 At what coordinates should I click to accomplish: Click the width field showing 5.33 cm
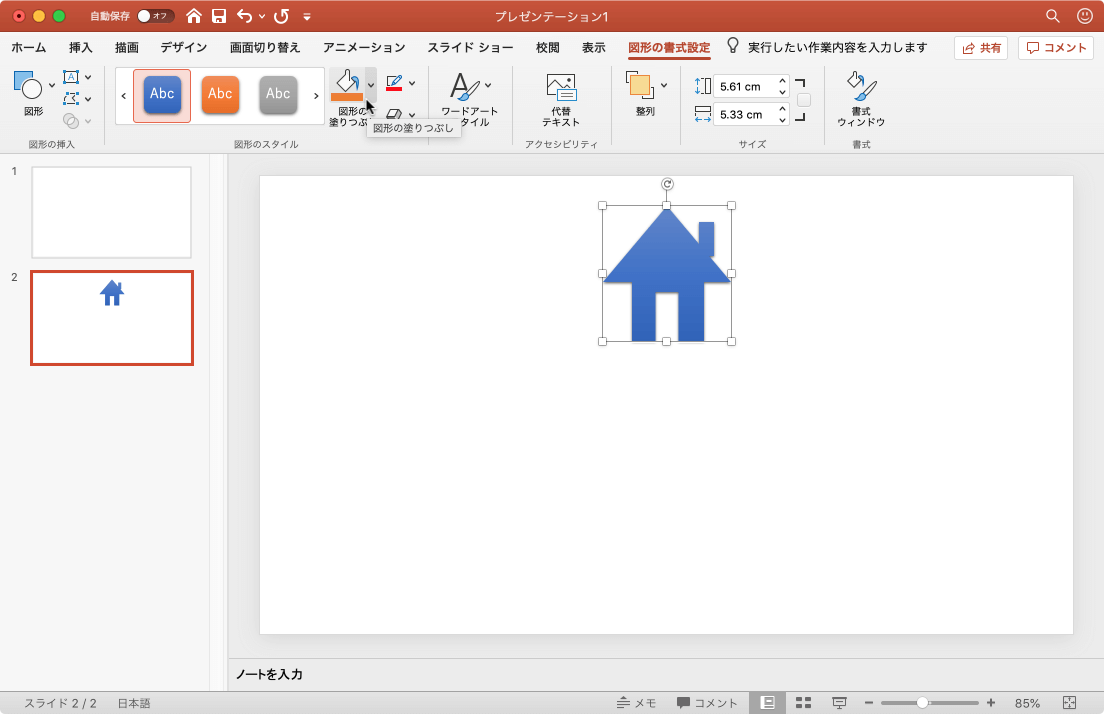pos(745,114)
